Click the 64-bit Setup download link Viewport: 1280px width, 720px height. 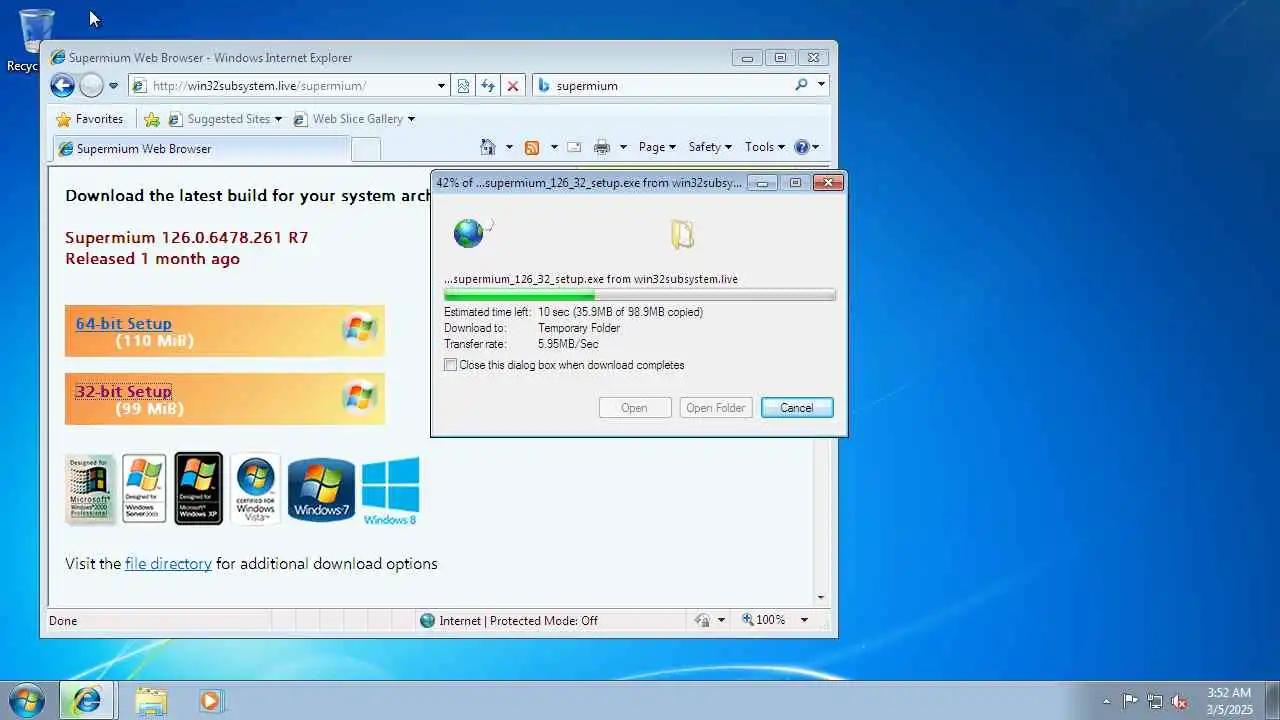pyautogui.click(x=123, y=324)
